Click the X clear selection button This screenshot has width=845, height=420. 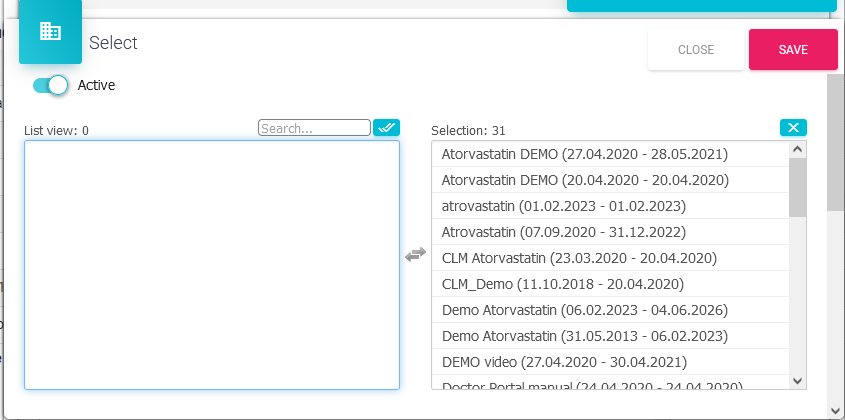(x=793, y=128)
